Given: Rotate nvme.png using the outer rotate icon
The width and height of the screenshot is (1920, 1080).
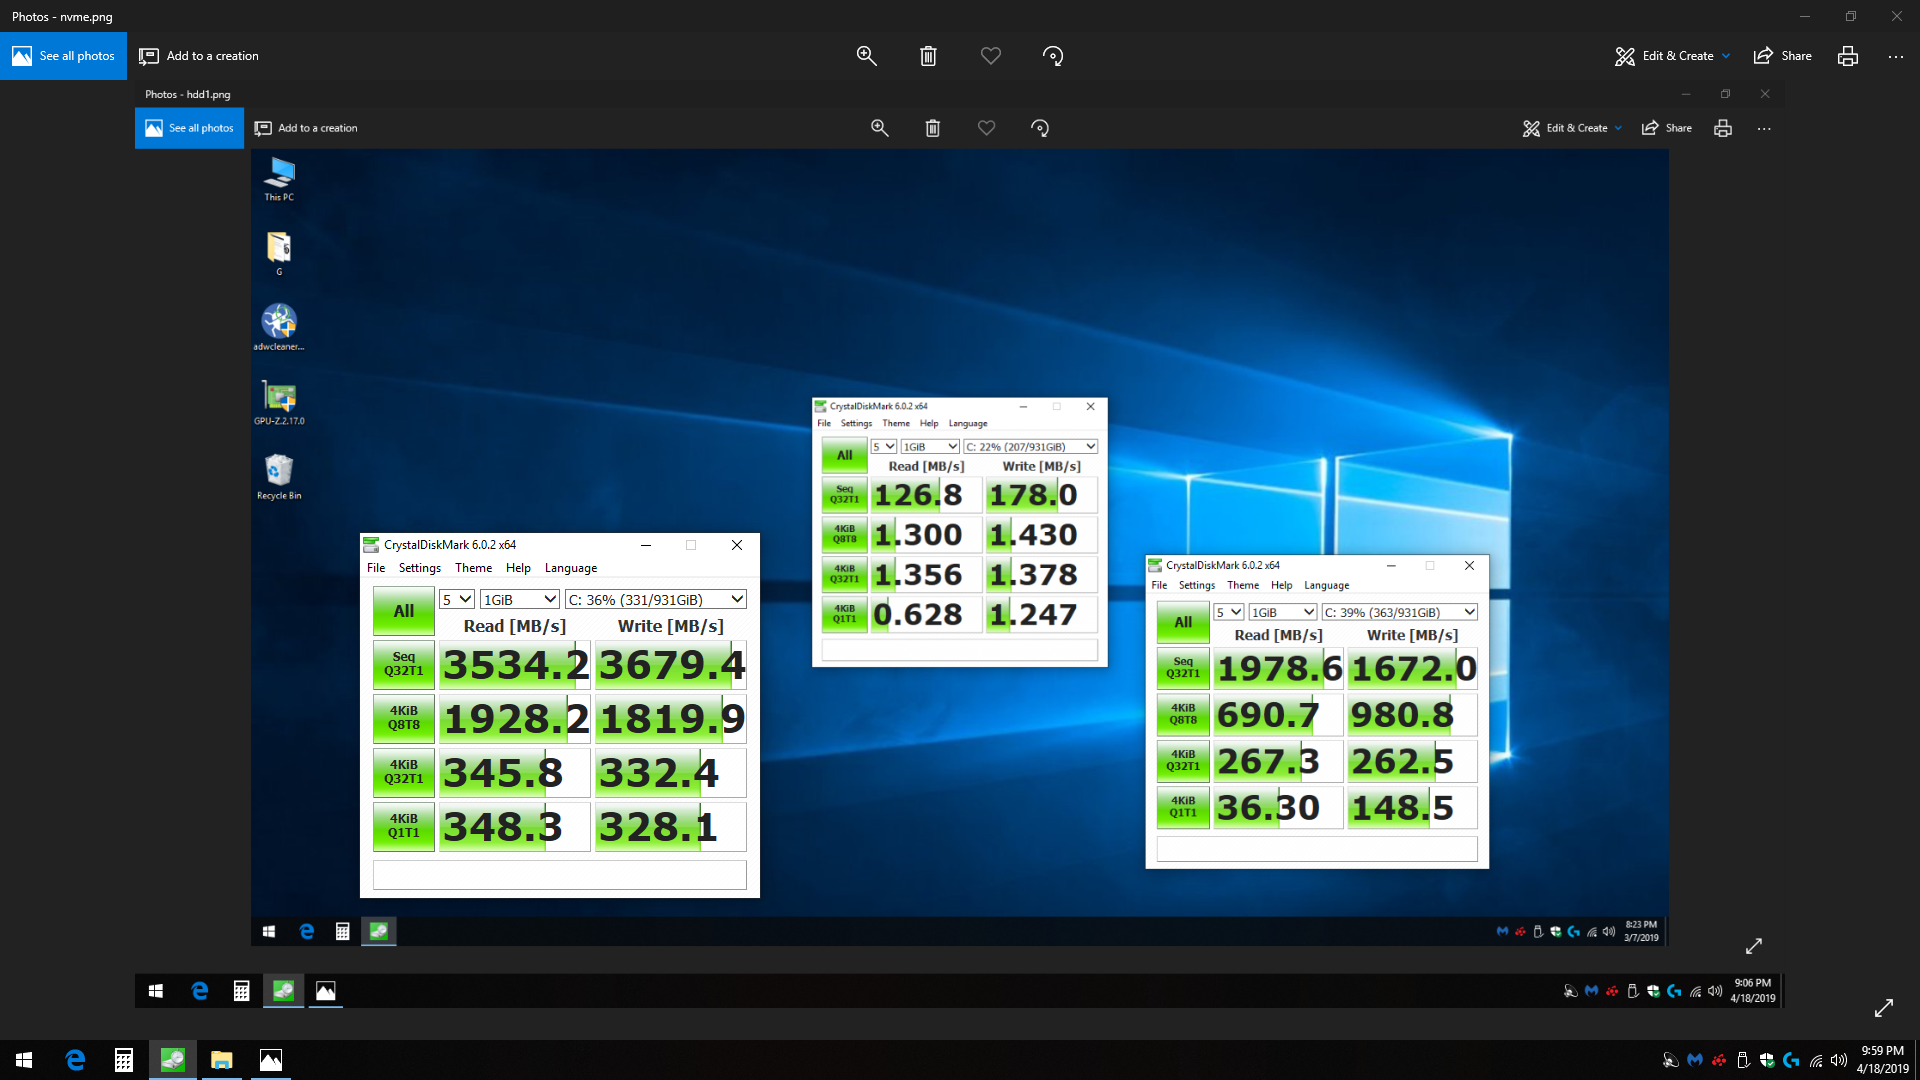Looking at the screenshot, I should click(x=1053, y=56).
